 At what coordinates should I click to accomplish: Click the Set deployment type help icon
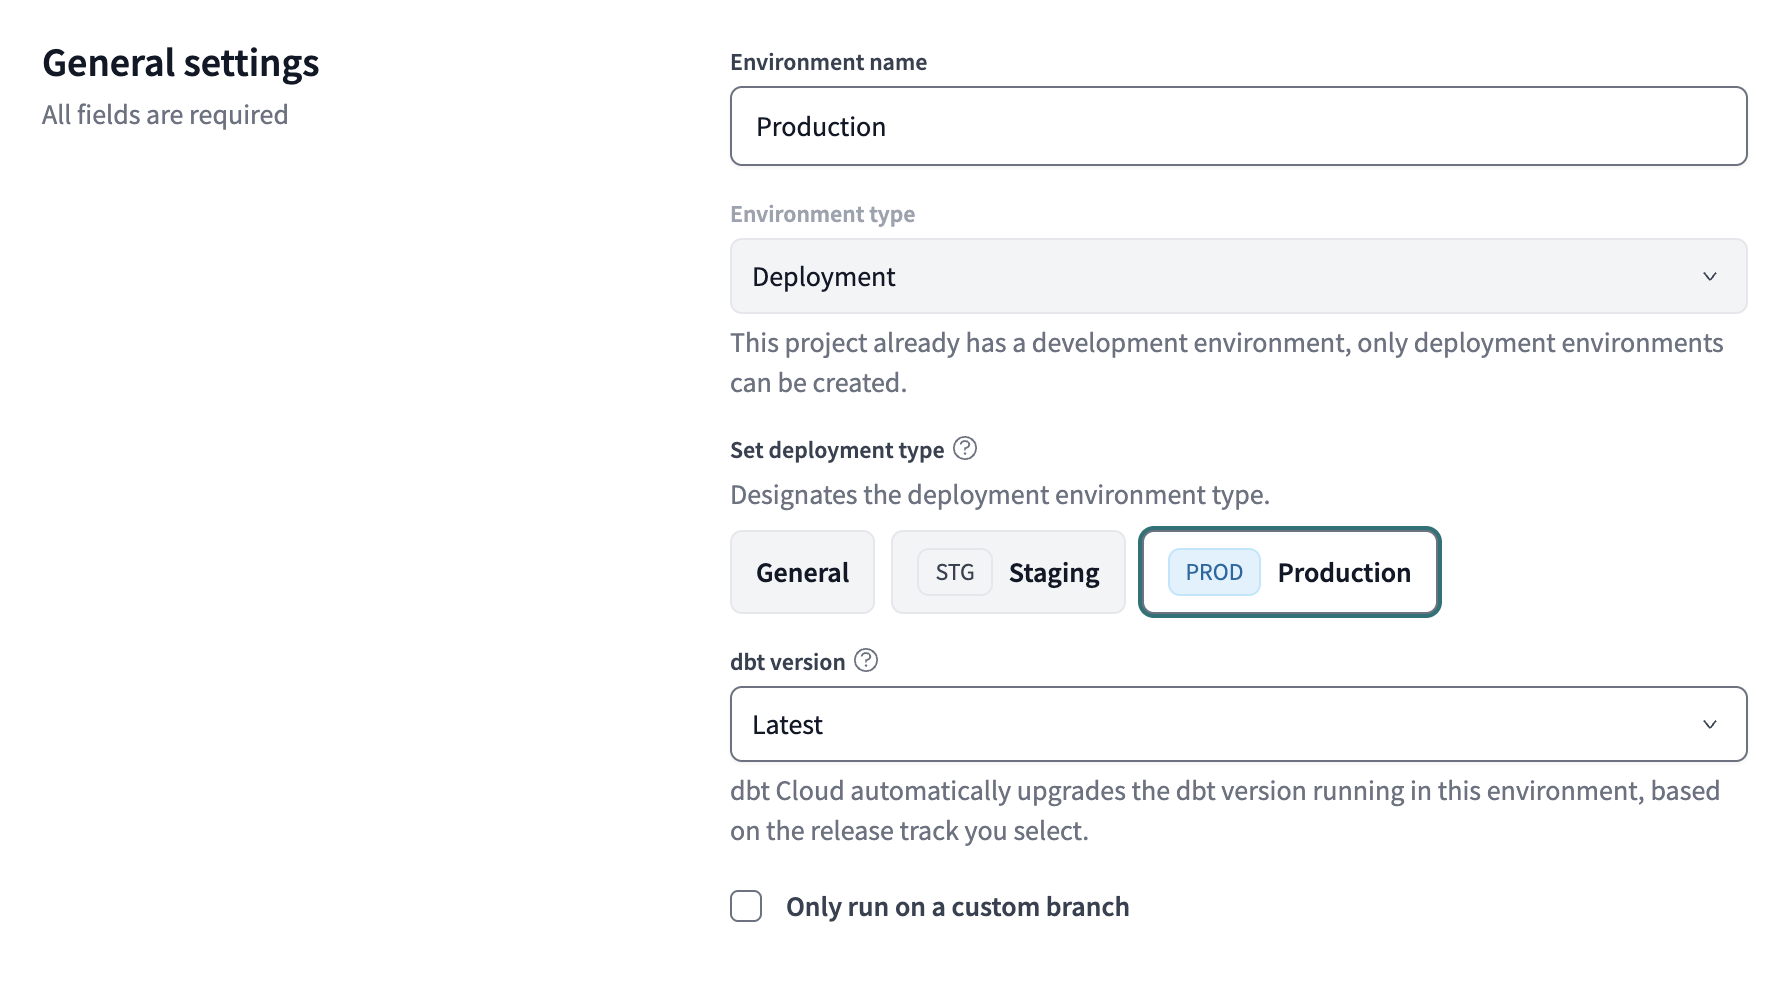click(x=965, y=449)
